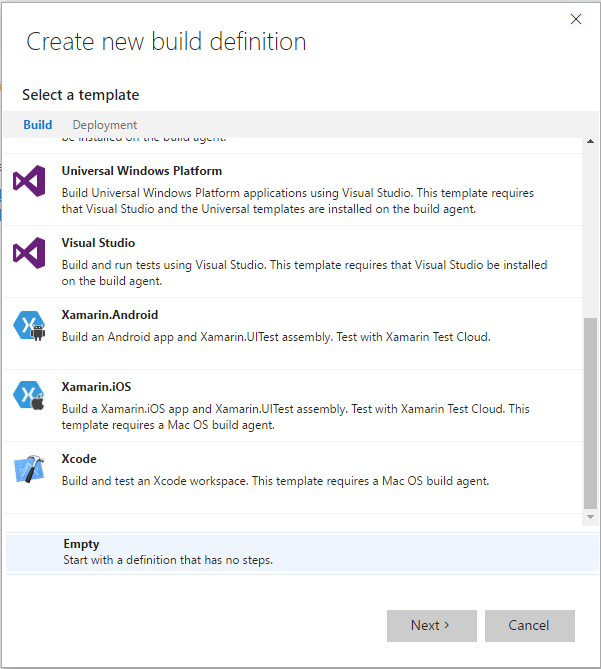Click the Universal Windows Platform description text
The height and width of the screenshot is (669, 601).
pyautogui.click(x=298, y=201)
